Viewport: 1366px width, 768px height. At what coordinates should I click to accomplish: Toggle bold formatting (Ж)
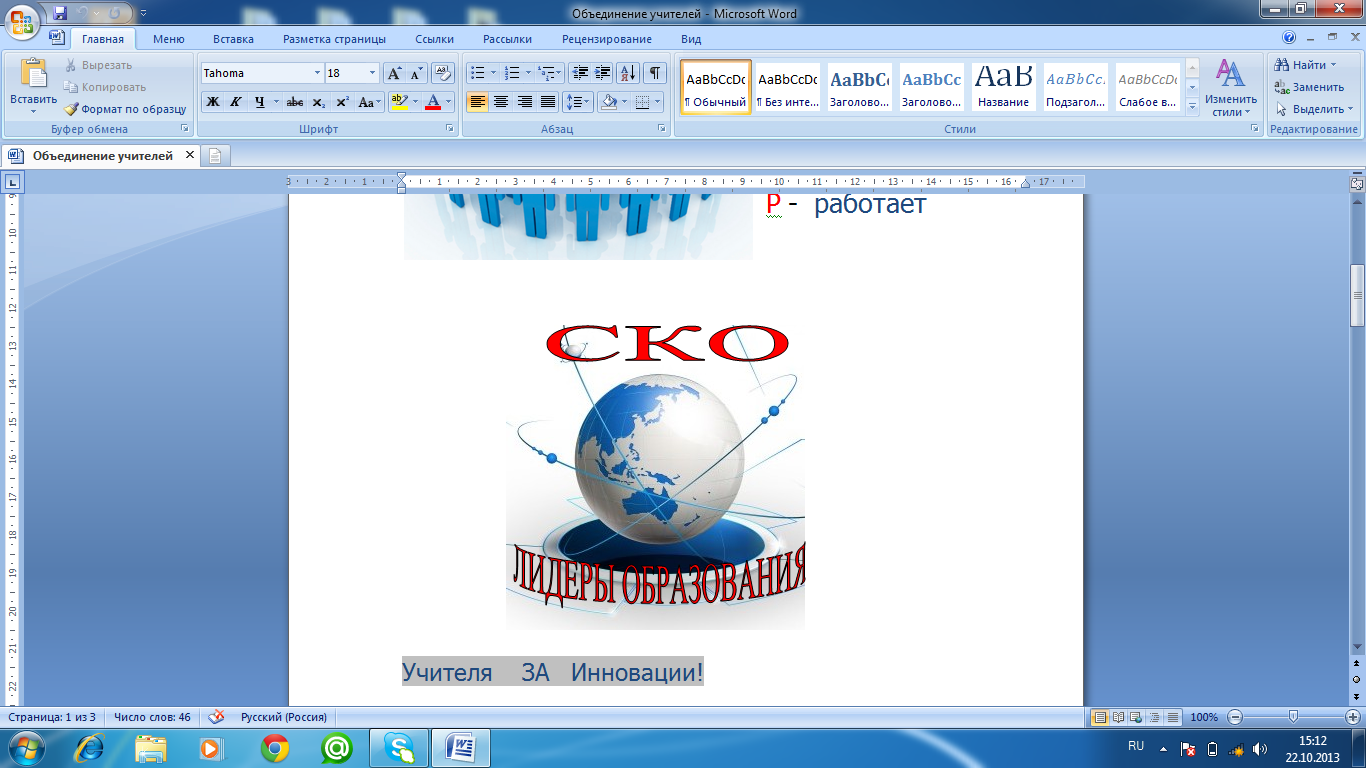pyautogui.click(x=212, y=102)
